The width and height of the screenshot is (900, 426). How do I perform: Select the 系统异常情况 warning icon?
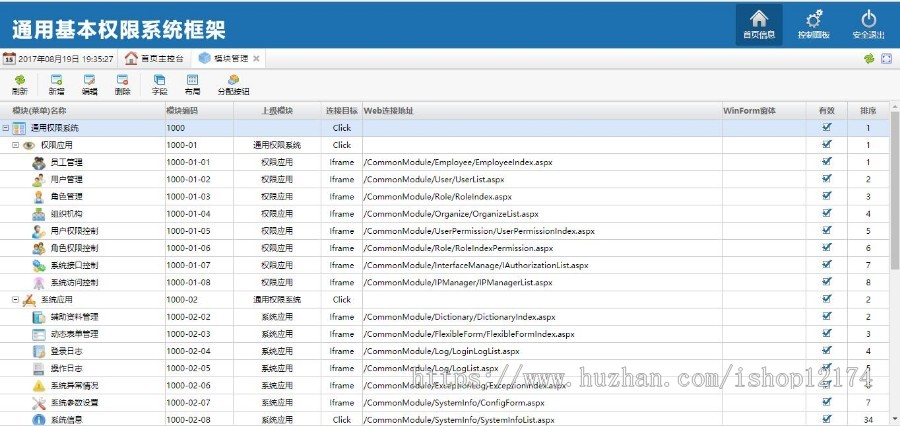click(x=38, y=385)
